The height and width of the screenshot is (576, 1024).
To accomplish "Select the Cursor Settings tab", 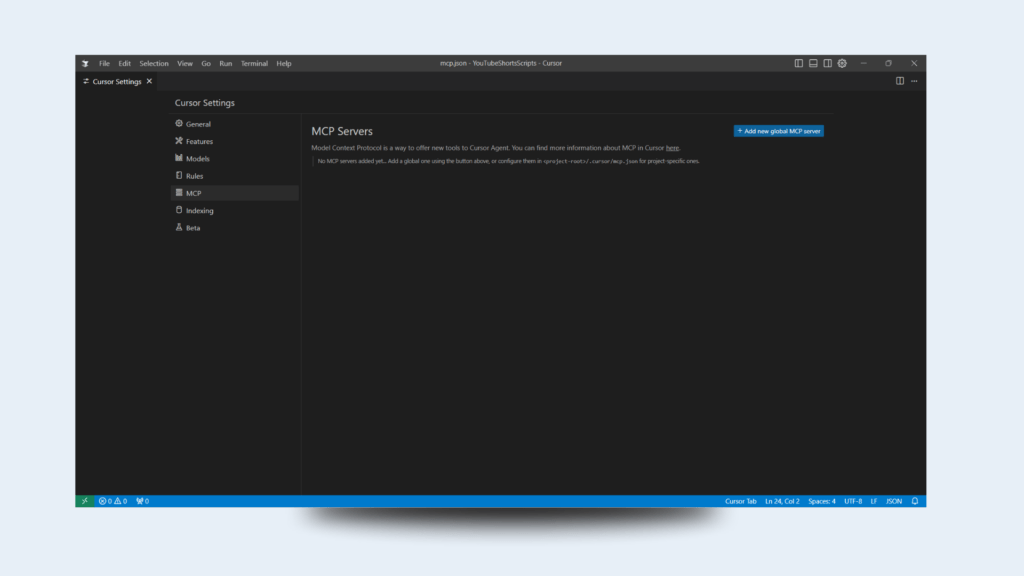I will click(x=116, y=82).
